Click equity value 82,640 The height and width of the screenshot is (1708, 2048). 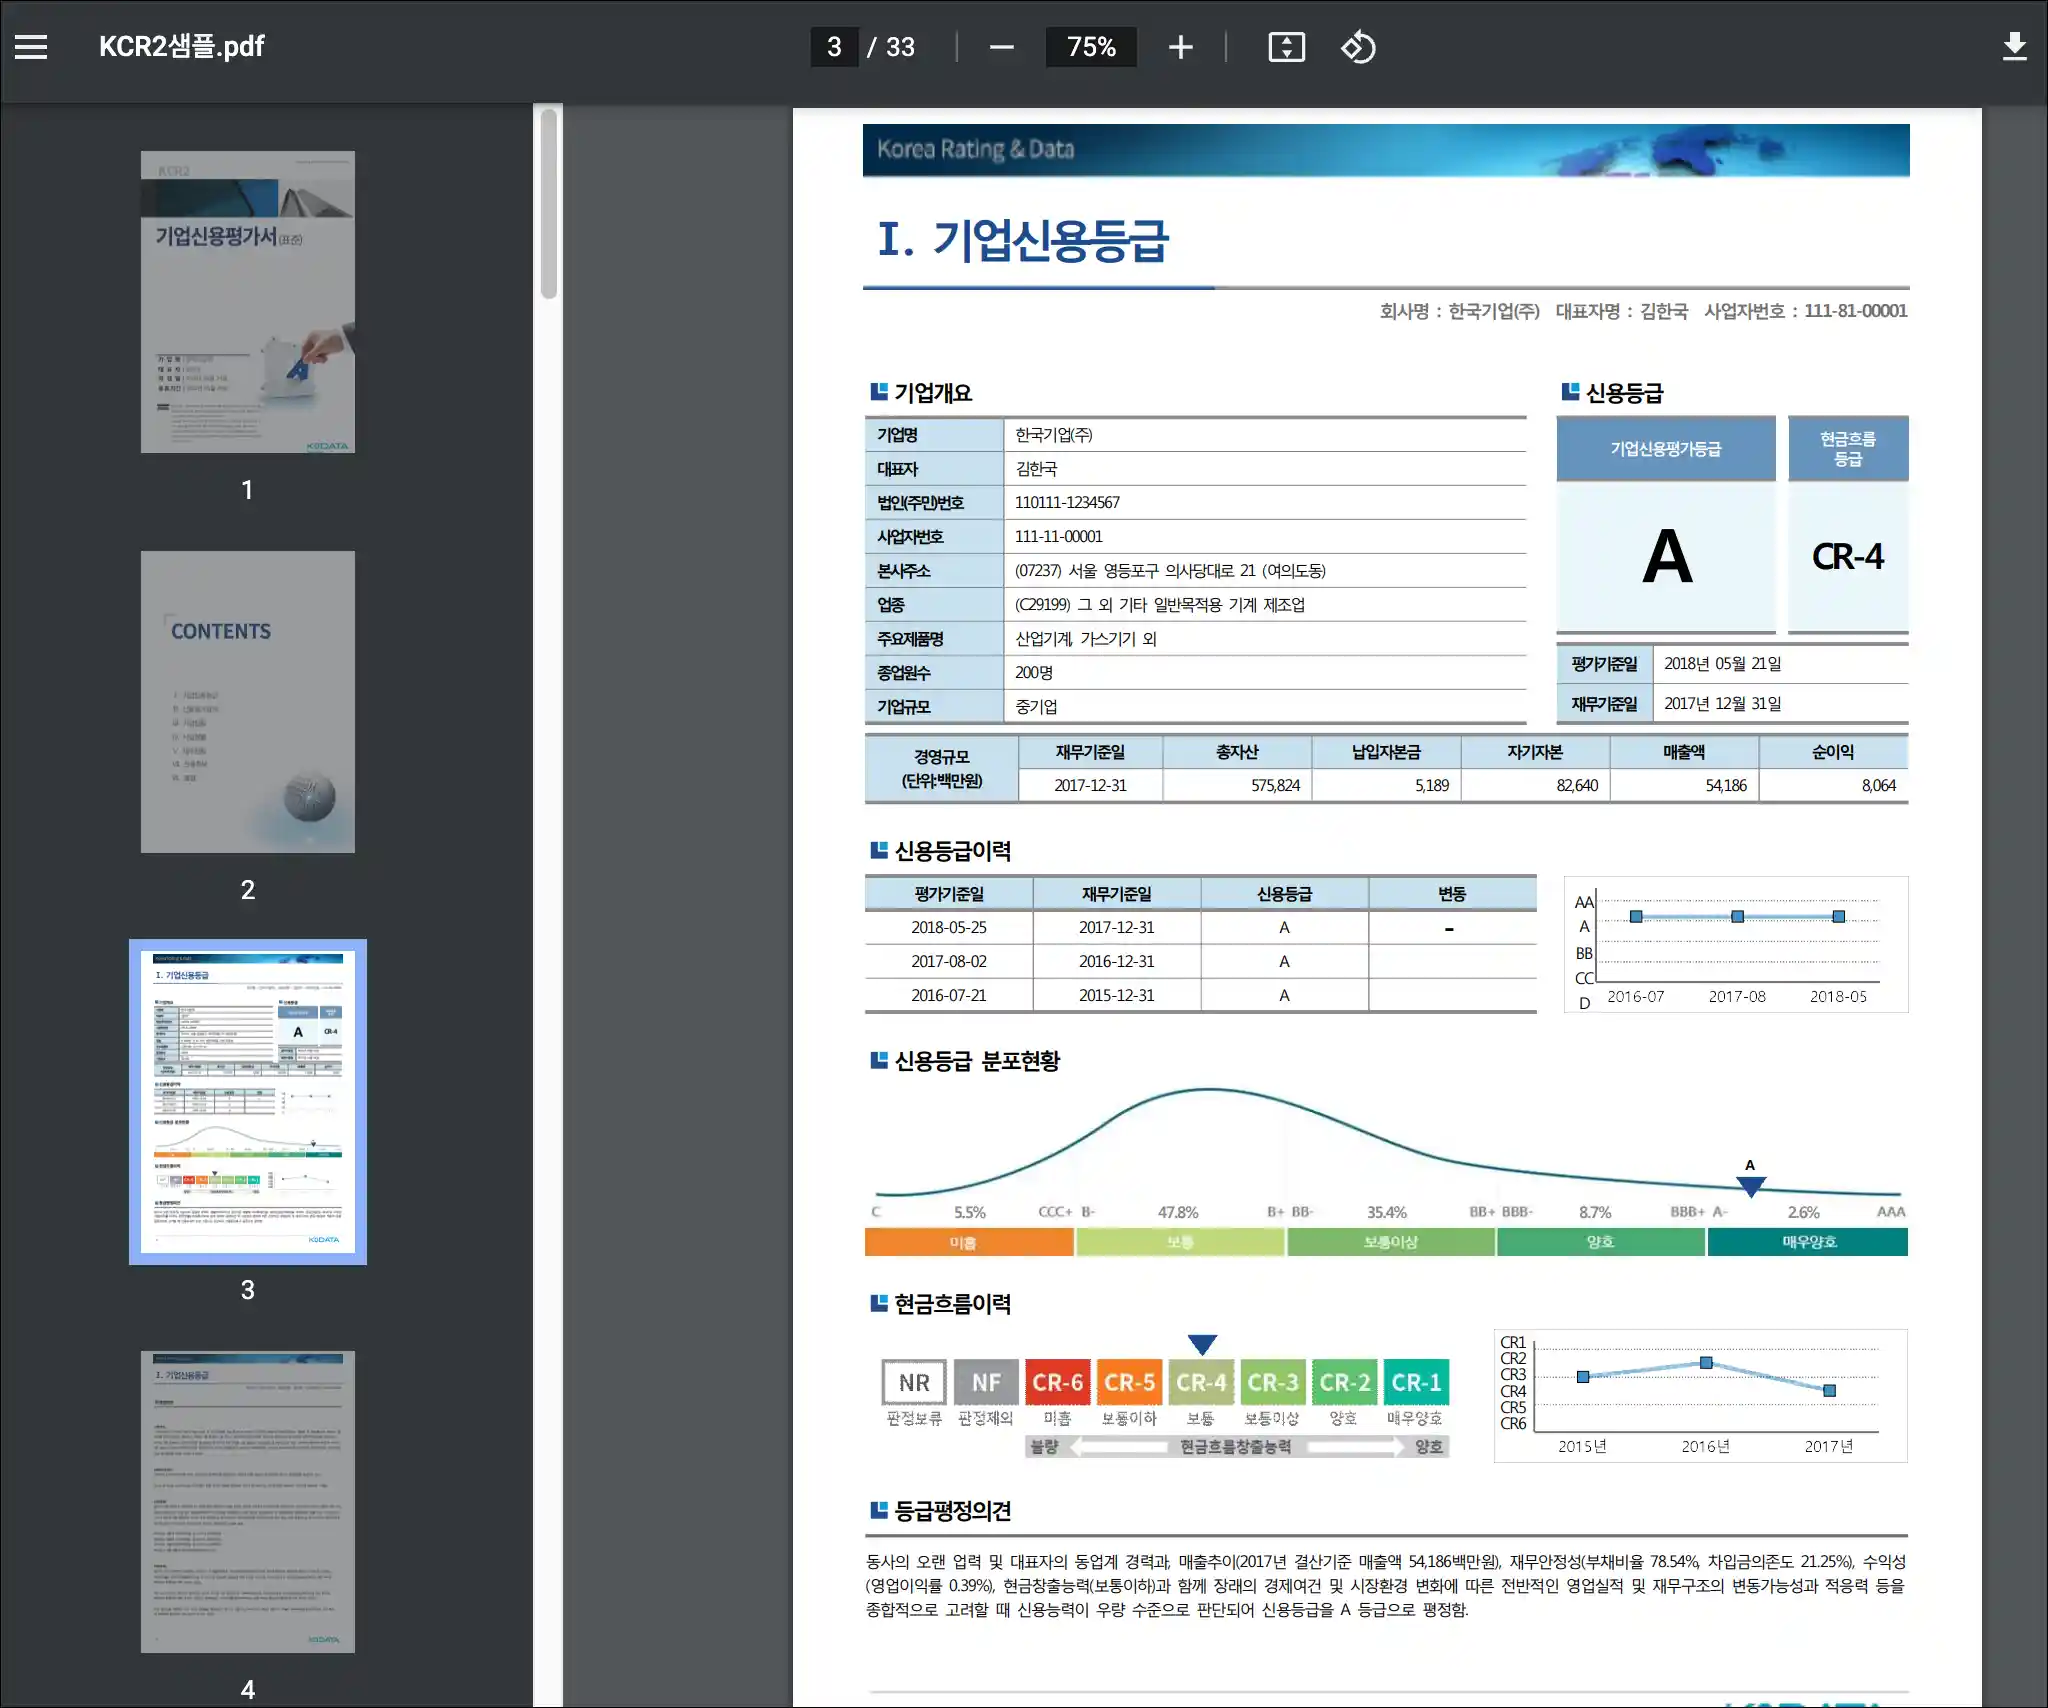point(1577,786)
